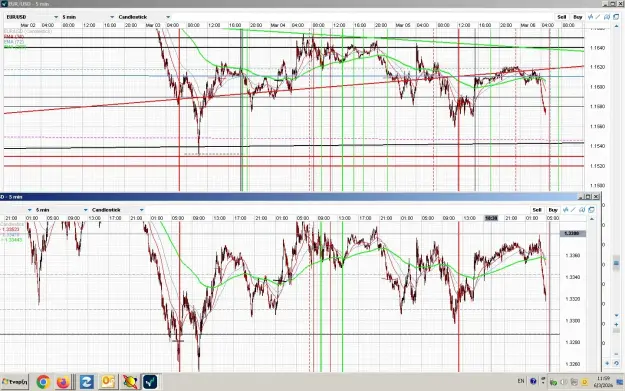Click the yellow tray icon beside the clock

(585, 383)
